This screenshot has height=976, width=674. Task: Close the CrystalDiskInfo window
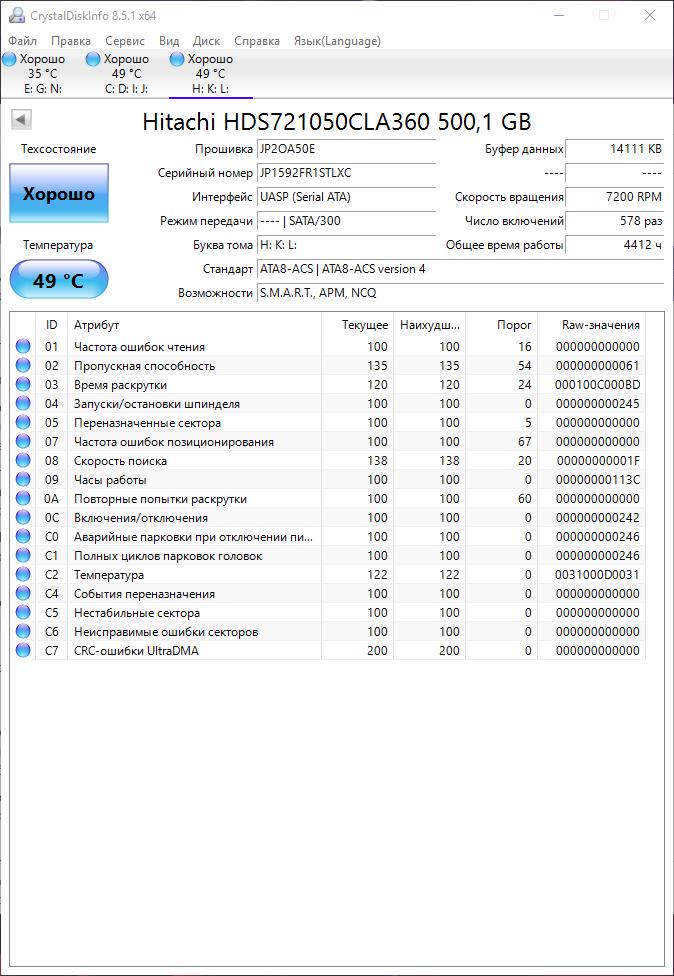(x=650, y=16)
